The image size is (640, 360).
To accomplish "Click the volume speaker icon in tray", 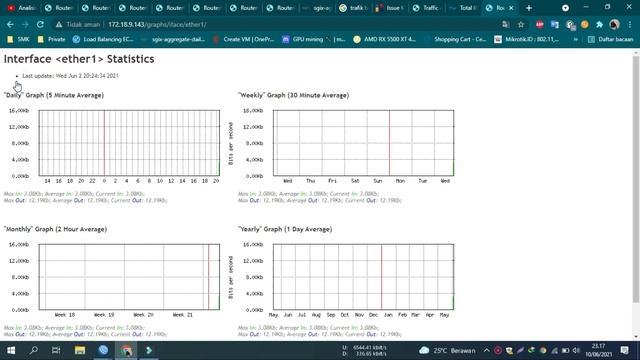I will coord(576,350).
